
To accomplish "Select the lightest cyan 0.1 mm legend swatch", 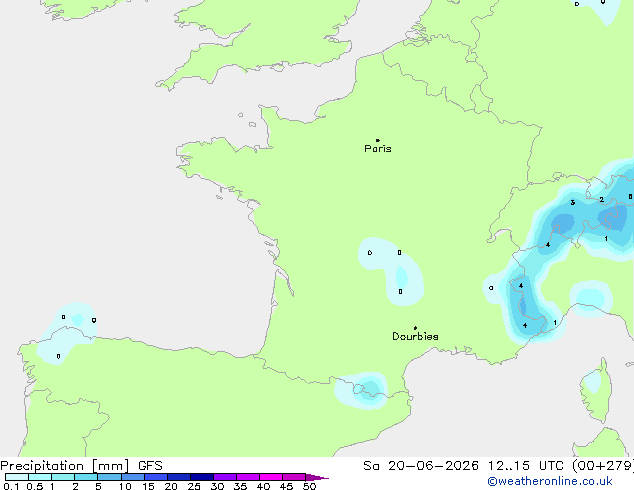I will [x=17, y=477].
